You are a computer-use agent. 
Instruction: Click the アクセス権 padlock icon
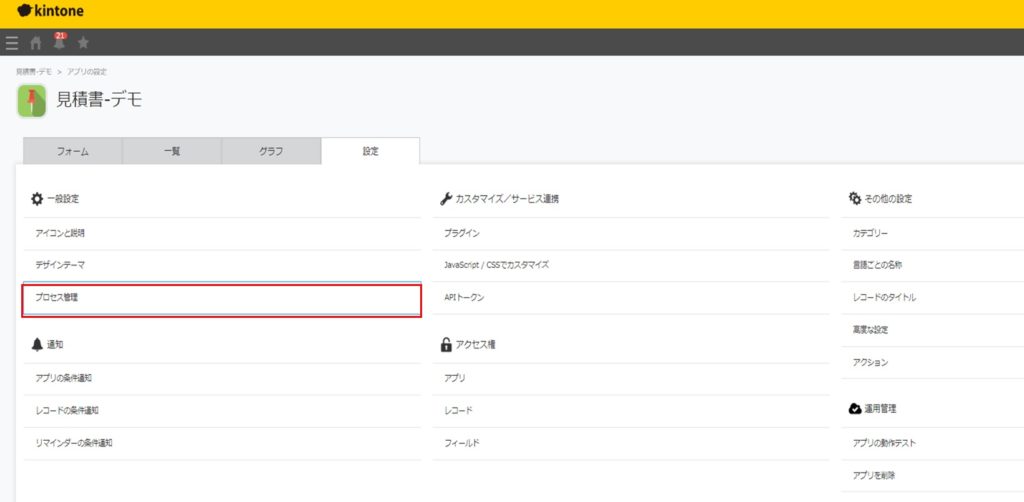tap(446, 345)
